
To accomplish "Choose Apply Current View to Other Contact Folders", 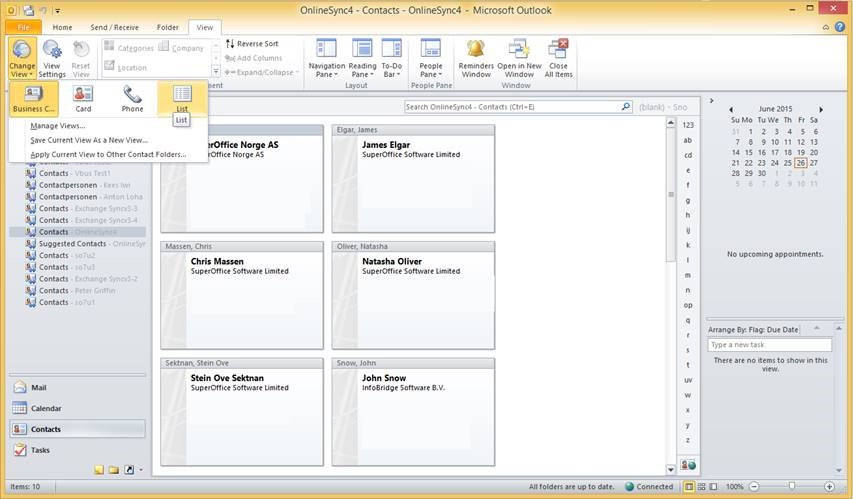I will coord(108,154).
